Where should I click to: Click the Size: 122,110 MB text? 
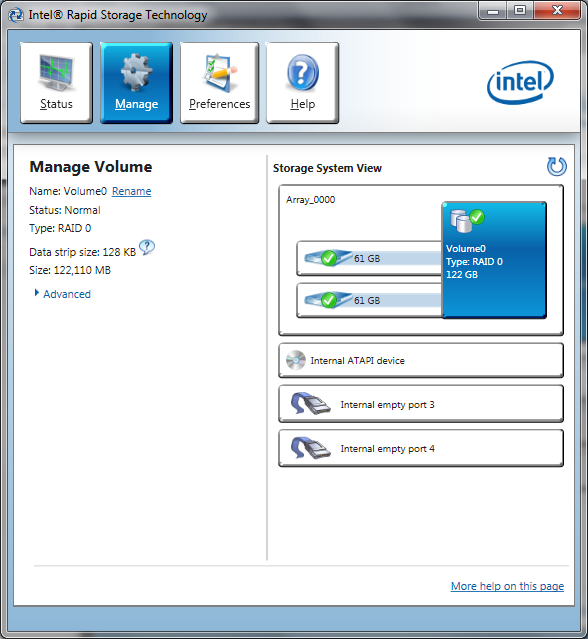pos(70,270)
